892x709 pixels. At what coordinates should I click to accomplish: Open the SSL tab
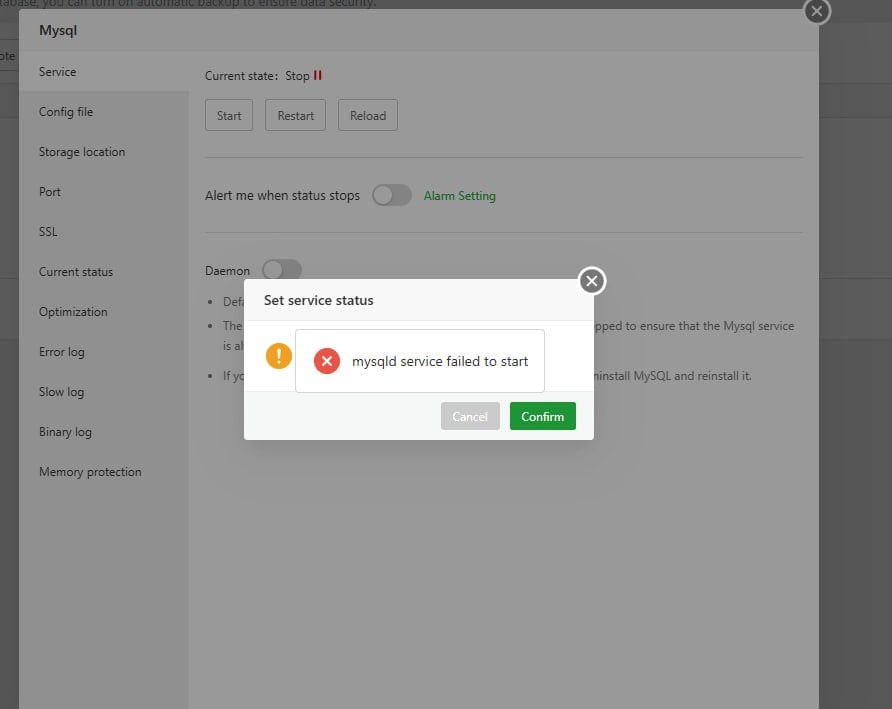104,232
